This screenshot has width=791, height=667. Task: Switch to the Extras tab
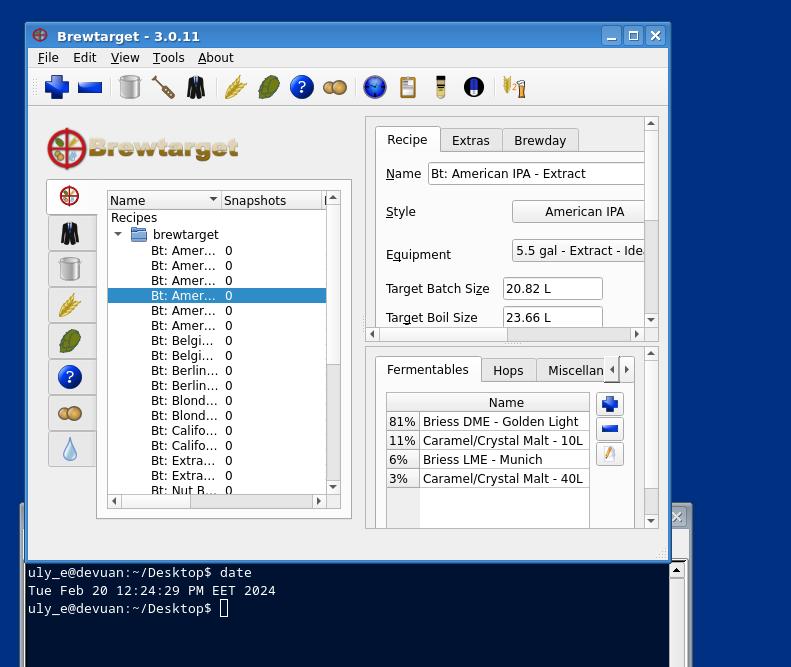pos(471,140)
